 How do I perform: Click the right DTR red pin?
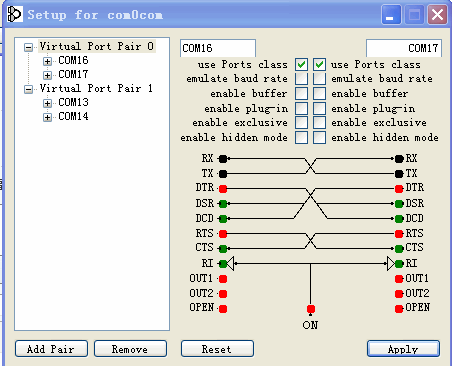[x=399, y=189]
